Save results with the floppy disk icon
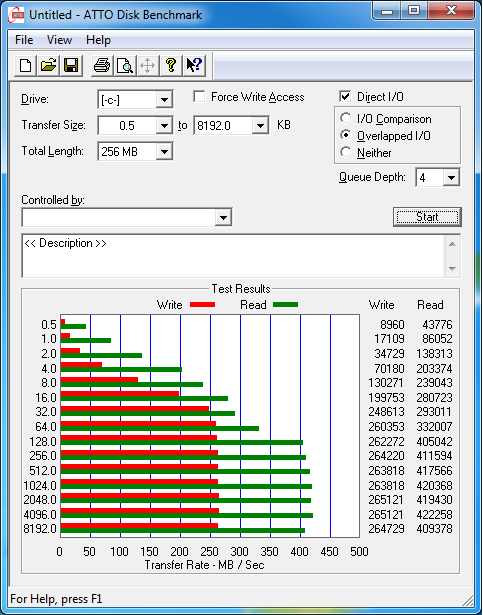The image size is (483, 615). point(71,65)
